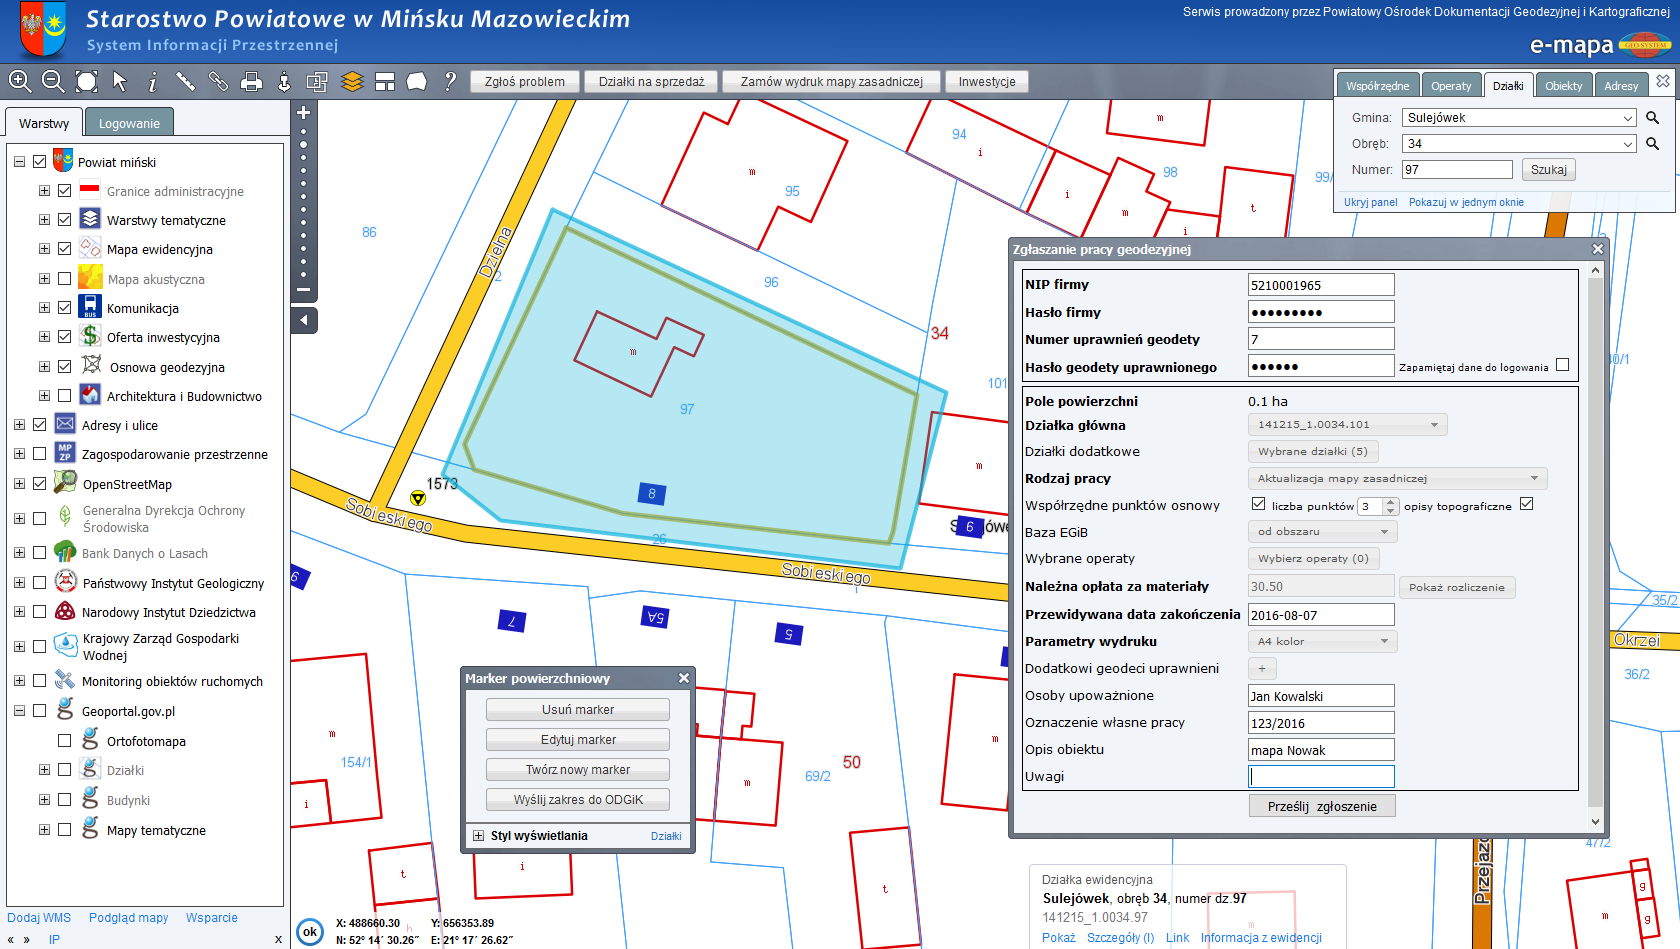Screen dimensions: 1680x949
Task: Check Zapamiętaj dane do logowania box
Action: [x=1563, y=365]
